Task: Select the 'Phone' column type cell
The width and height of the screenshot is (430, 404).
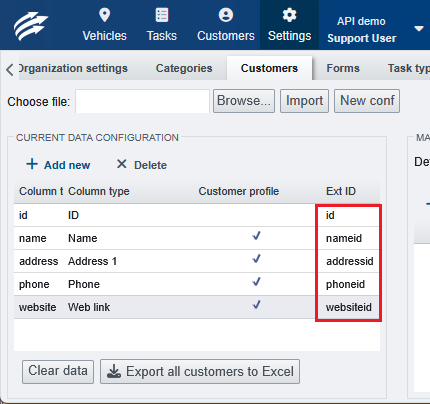Action: point(84,284)
